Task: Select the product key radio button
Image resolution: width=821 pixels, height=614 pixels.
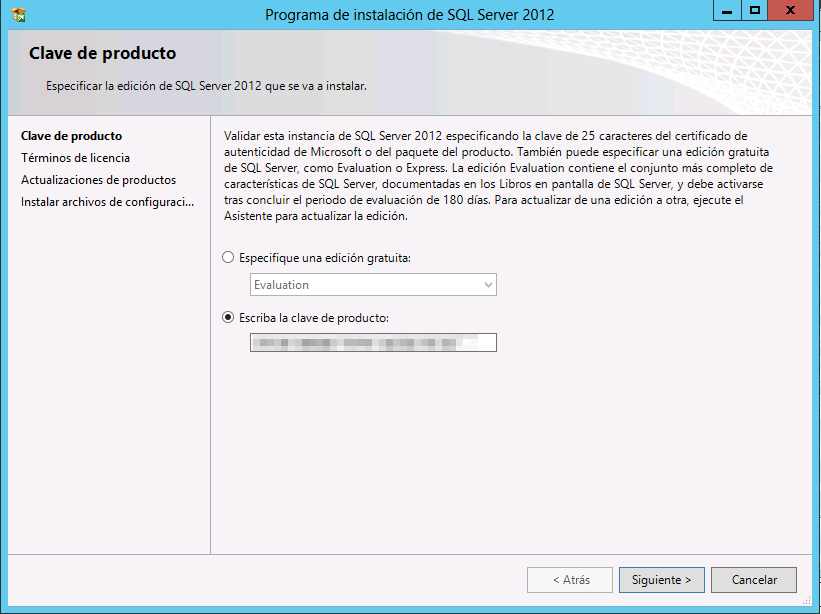Action: point(228,317)
